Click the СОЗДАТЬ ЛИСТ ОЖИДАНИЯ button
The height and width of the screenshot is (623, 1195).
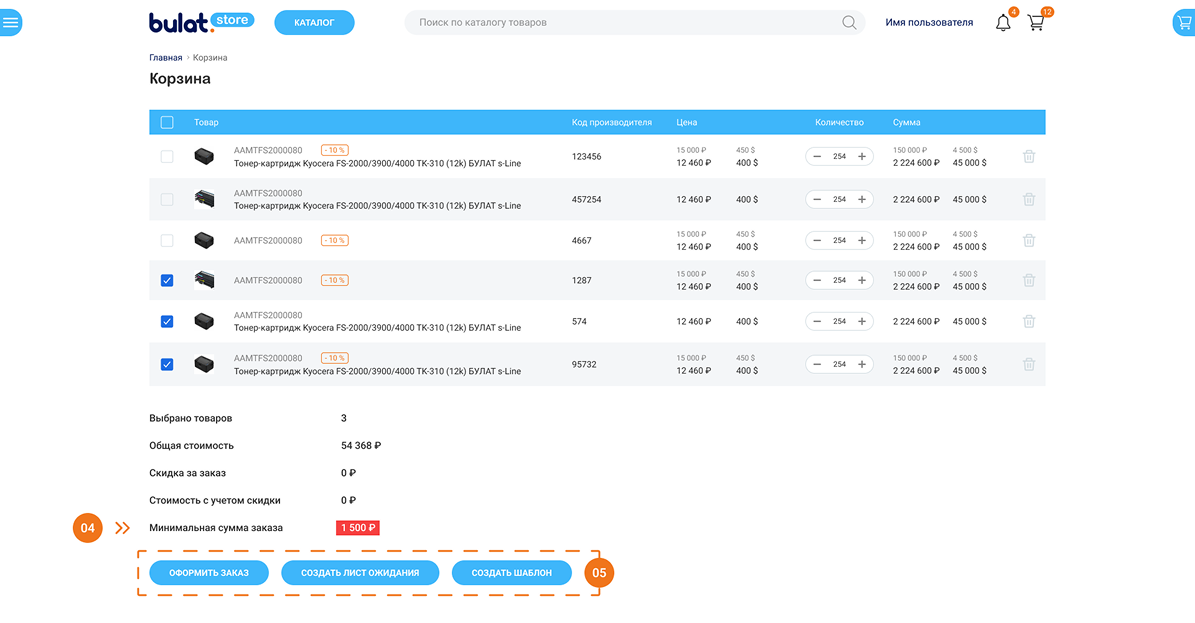[x=360, y=573]
